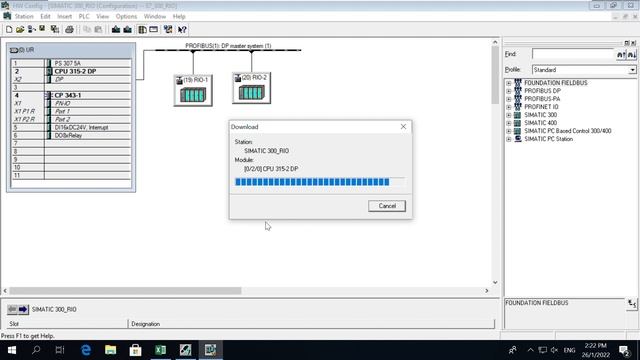640x360 pixels.
Task: Open the PLC menu
Action: (84, 17)
